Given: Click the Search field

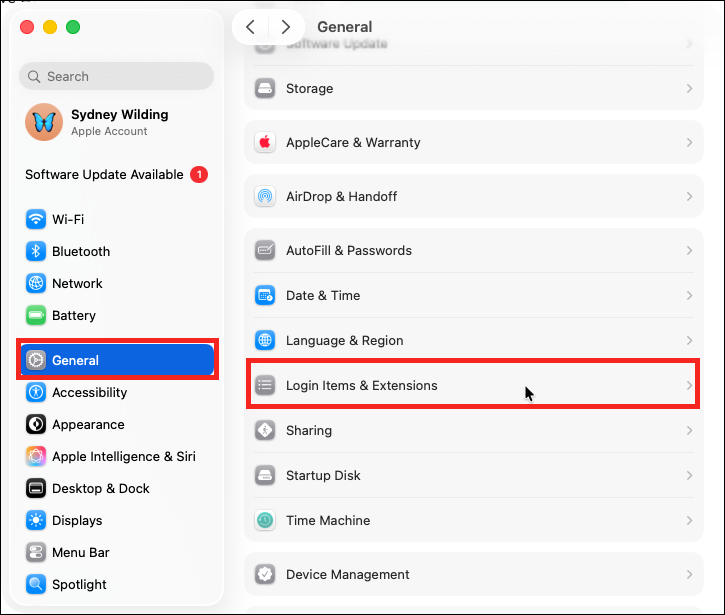Looking at the screenshot, I should tap(117, 76).
